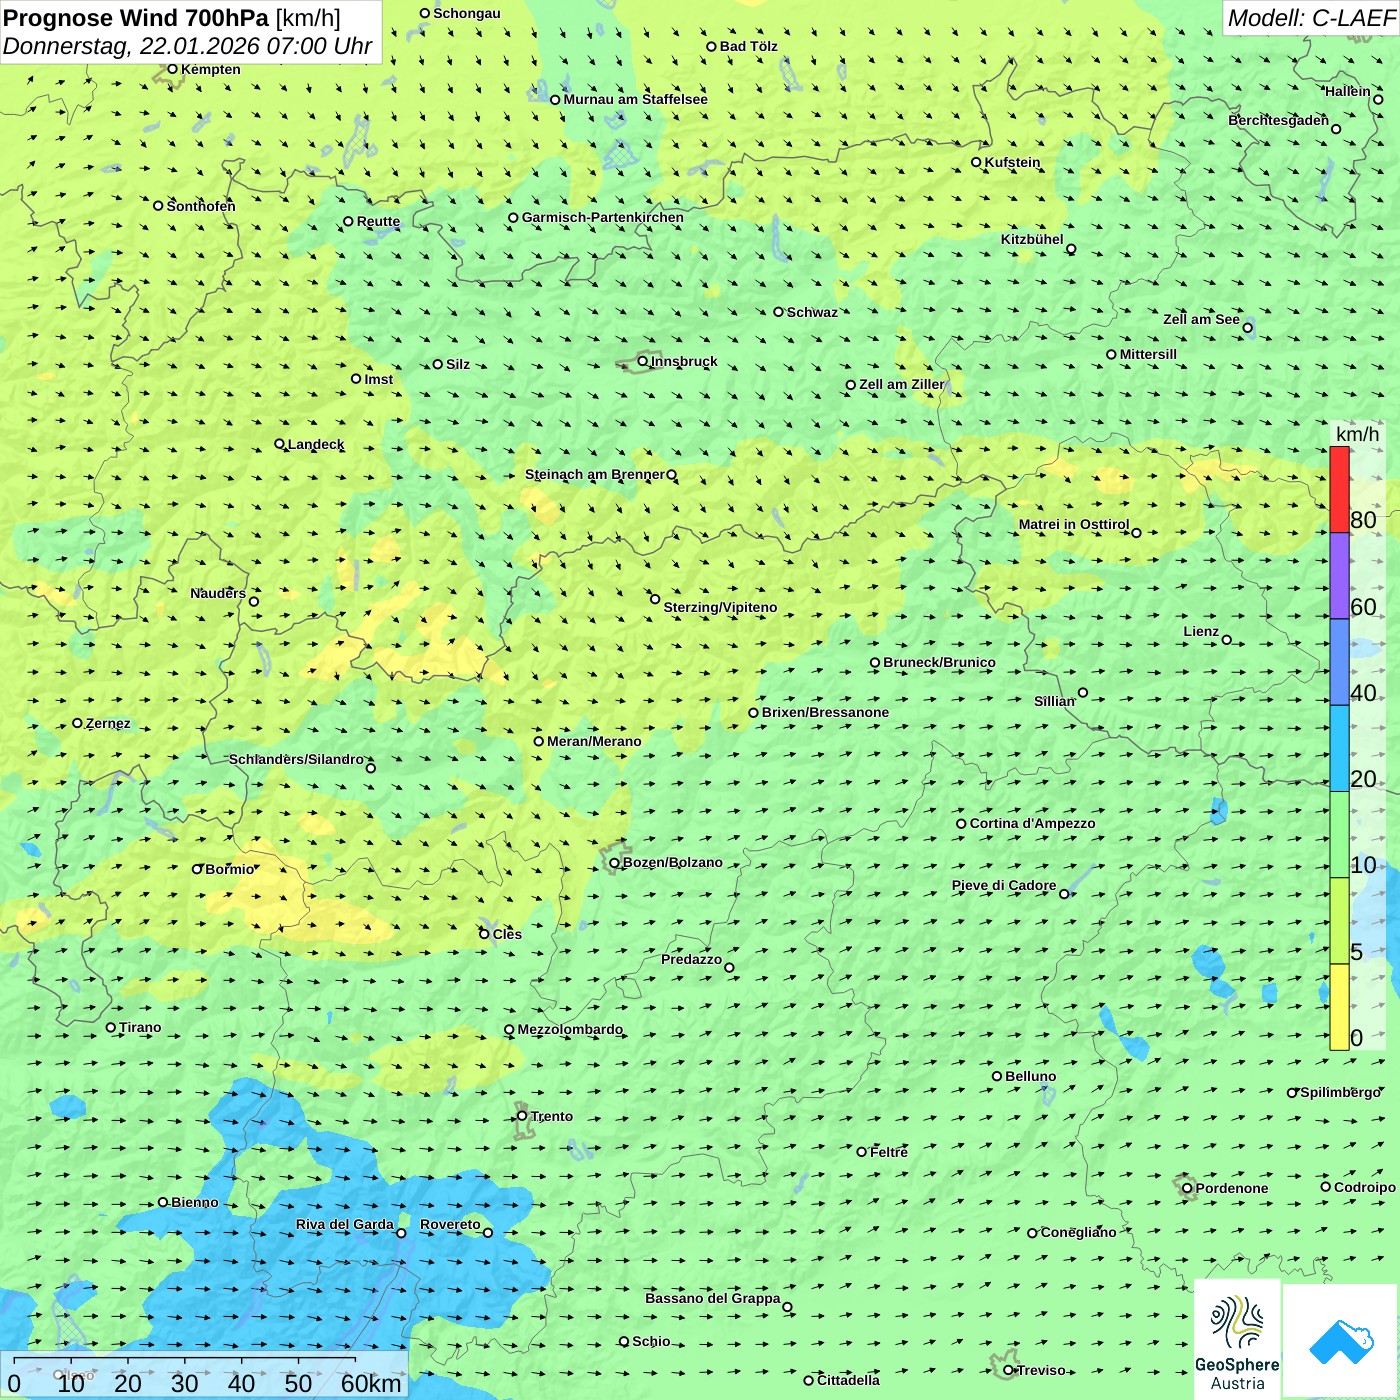Click the Innsbruck city marker
Viewport: 1400px width, 1400px height.
click(643, 361)
